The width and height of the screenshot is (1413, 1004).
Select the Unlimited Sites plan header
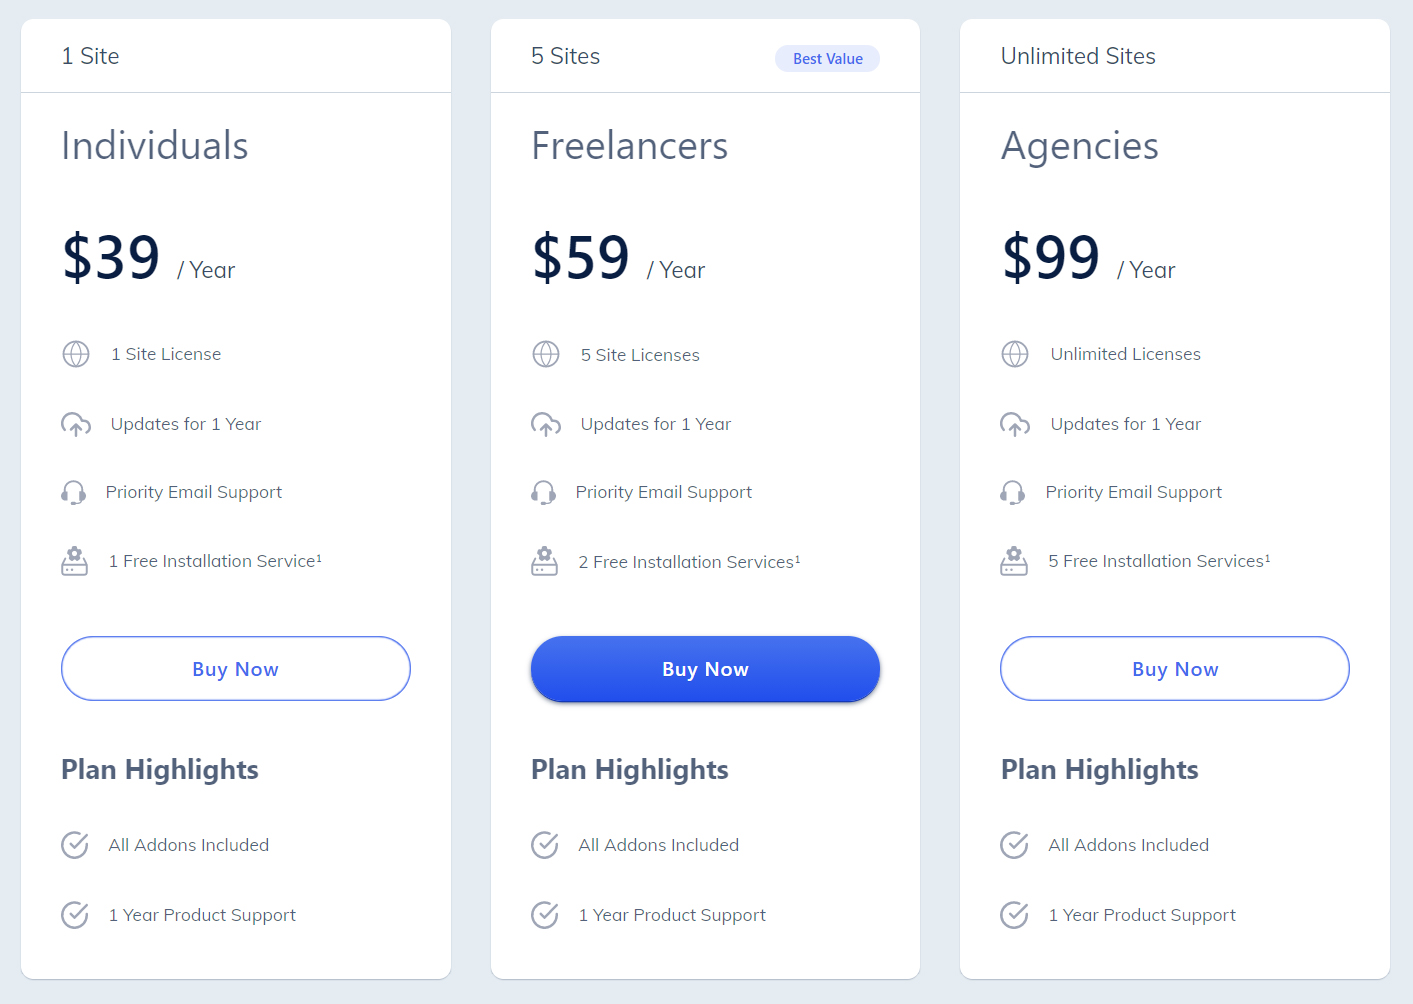coord(1077,56)
